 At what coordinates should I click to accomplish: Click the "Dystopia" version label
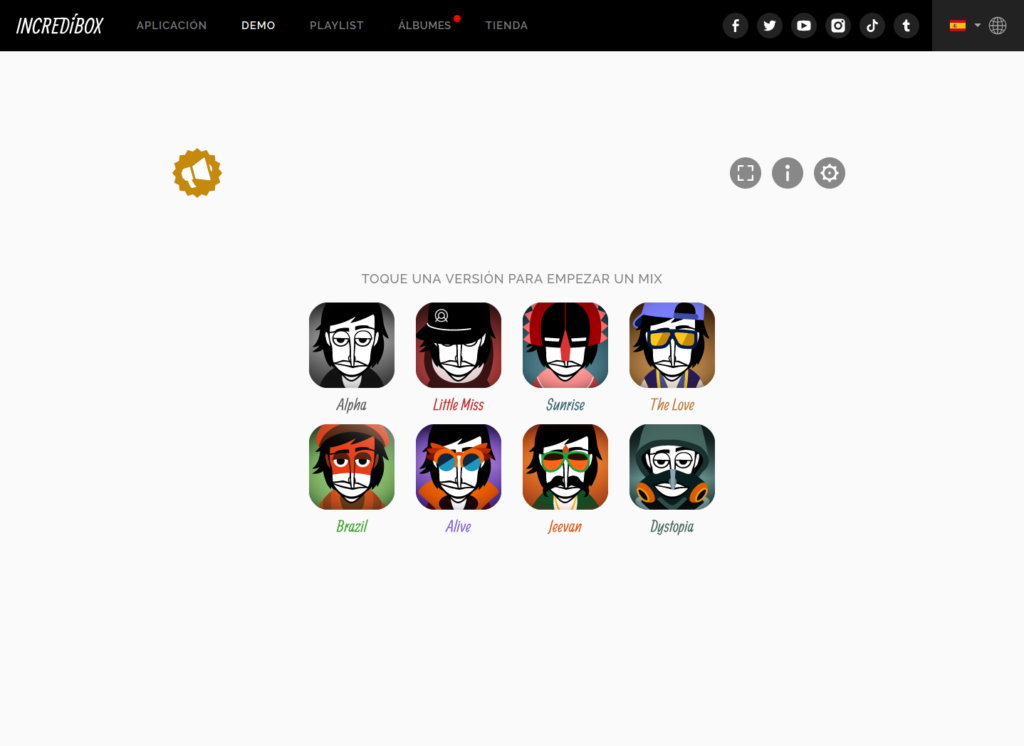pyautogui.click(x=672, y=527)
